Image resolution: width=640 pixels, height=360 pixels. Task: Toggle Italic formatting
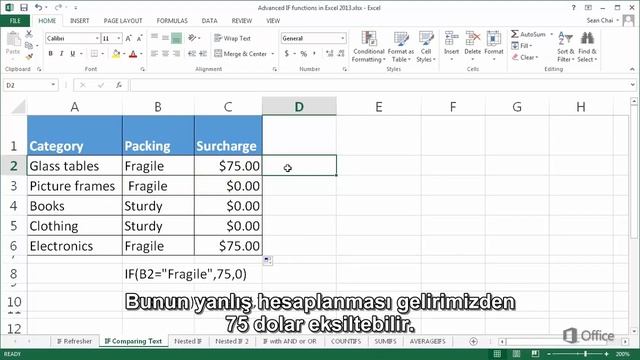pyautogui.click(x=62, y=53)
